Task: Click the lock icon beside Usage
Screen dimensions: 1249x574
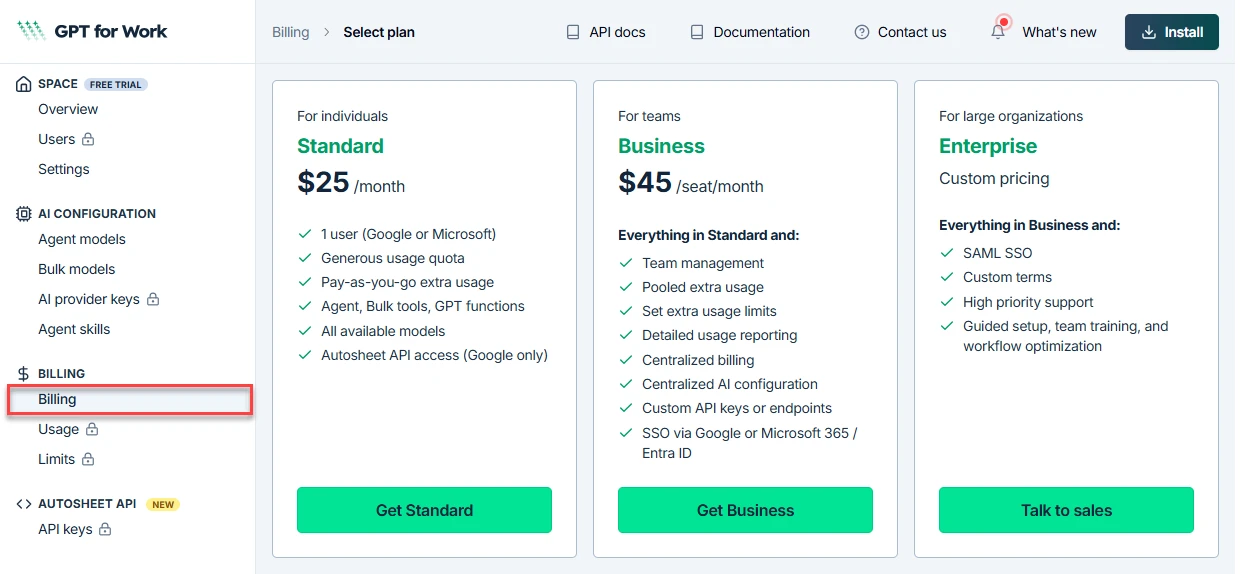Action: (92, 429)
